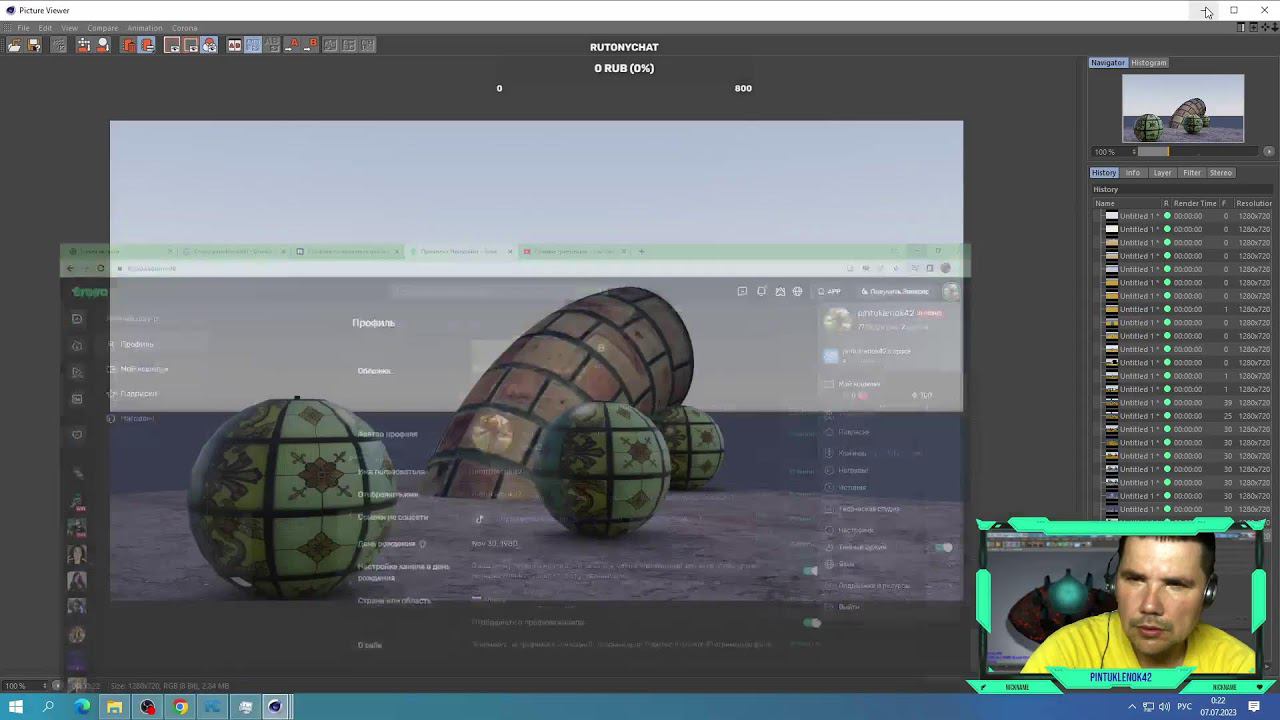Screen dimensions: 1280x720
Task: Click the taskbar clock and date
Action: coord(1218,707)
